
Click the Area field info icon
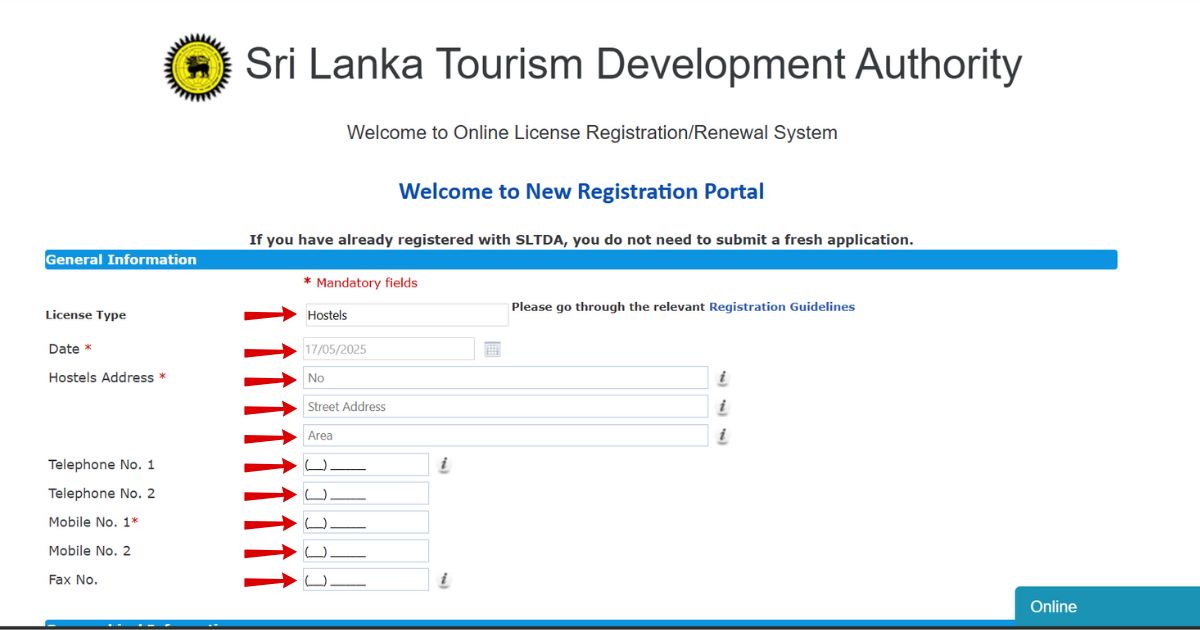click(722, 436)
